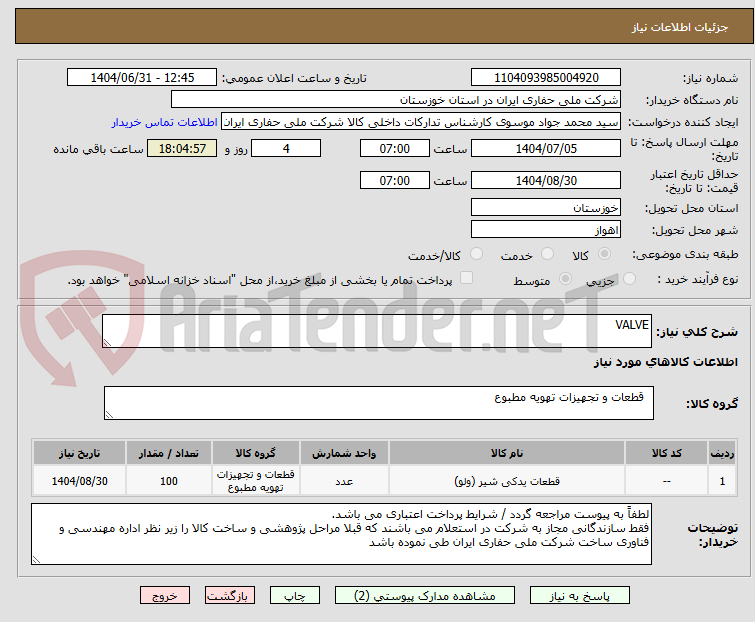Click the تعداد / مقدار column header
Screen dimensions: 755x622
pyautogui.click(x=169, y=454)
